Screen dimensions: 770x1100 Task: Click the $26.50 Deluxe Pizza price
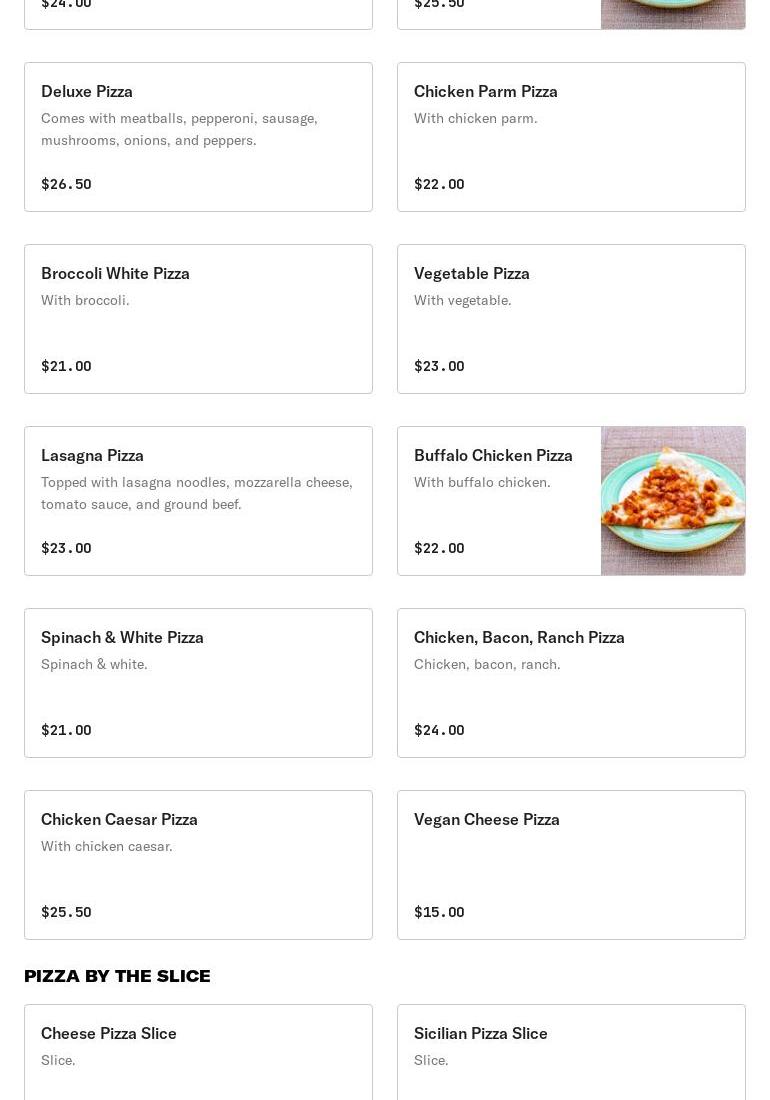[x=66, y=184]
